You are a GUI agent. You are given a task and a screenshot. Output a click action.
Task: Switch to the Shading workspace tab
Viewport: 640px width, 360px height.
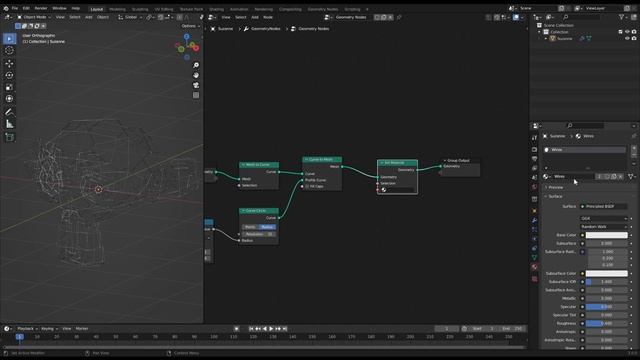[216, 9]
